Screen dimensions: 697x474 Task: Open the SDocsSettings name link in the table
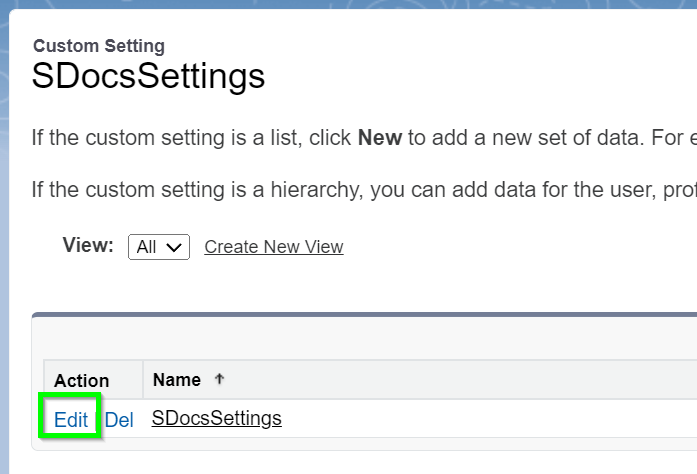[x=216, y=418]
